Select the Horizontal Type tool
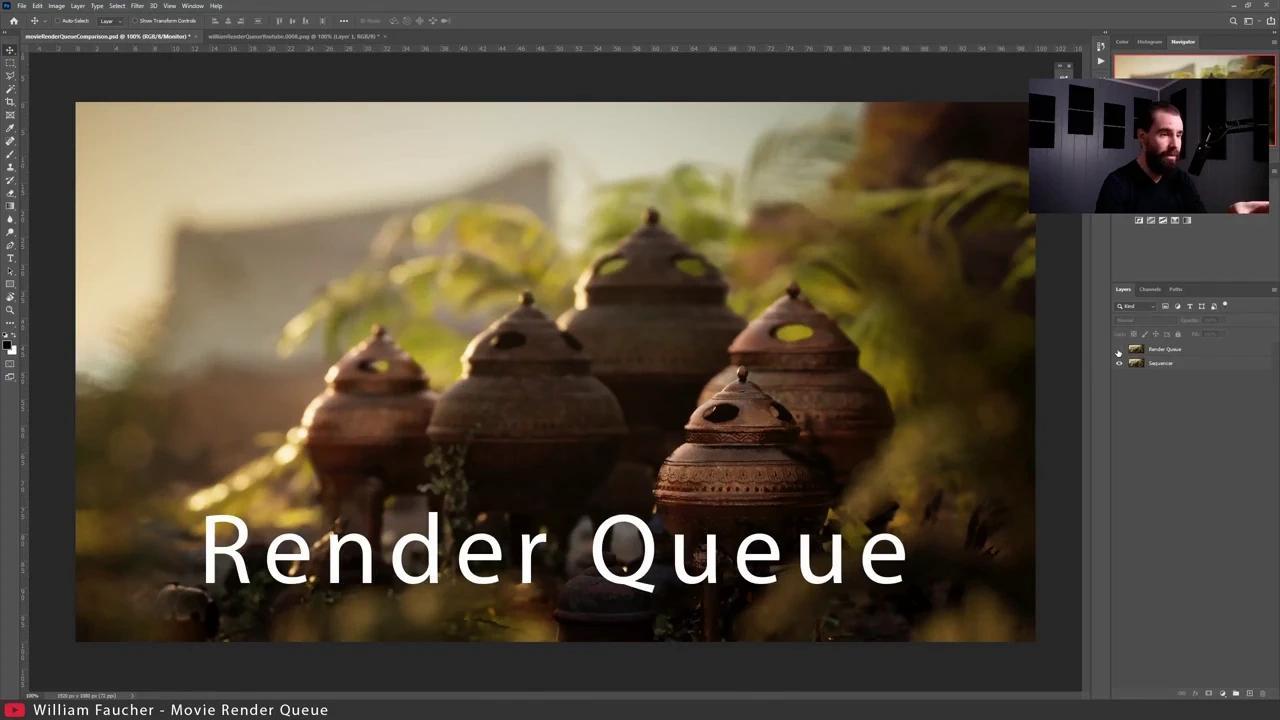The image size is (1280, 720). (10, 257)
